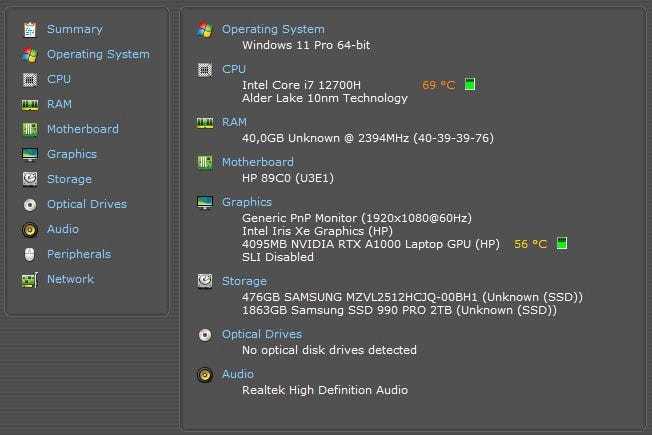
Task: Follow the Graphics heading link in summary
Action: point(247,202)
